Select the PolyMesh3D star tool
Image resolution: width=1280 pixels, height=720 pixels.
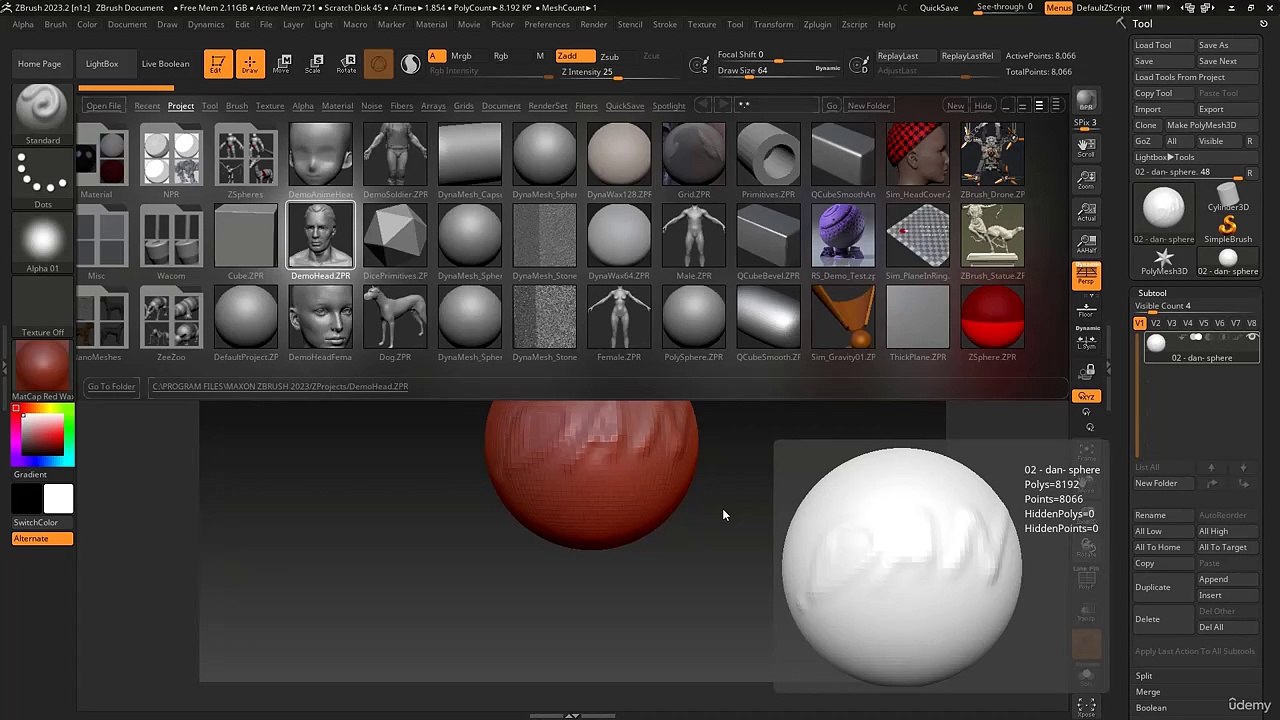coord(1164,262)
